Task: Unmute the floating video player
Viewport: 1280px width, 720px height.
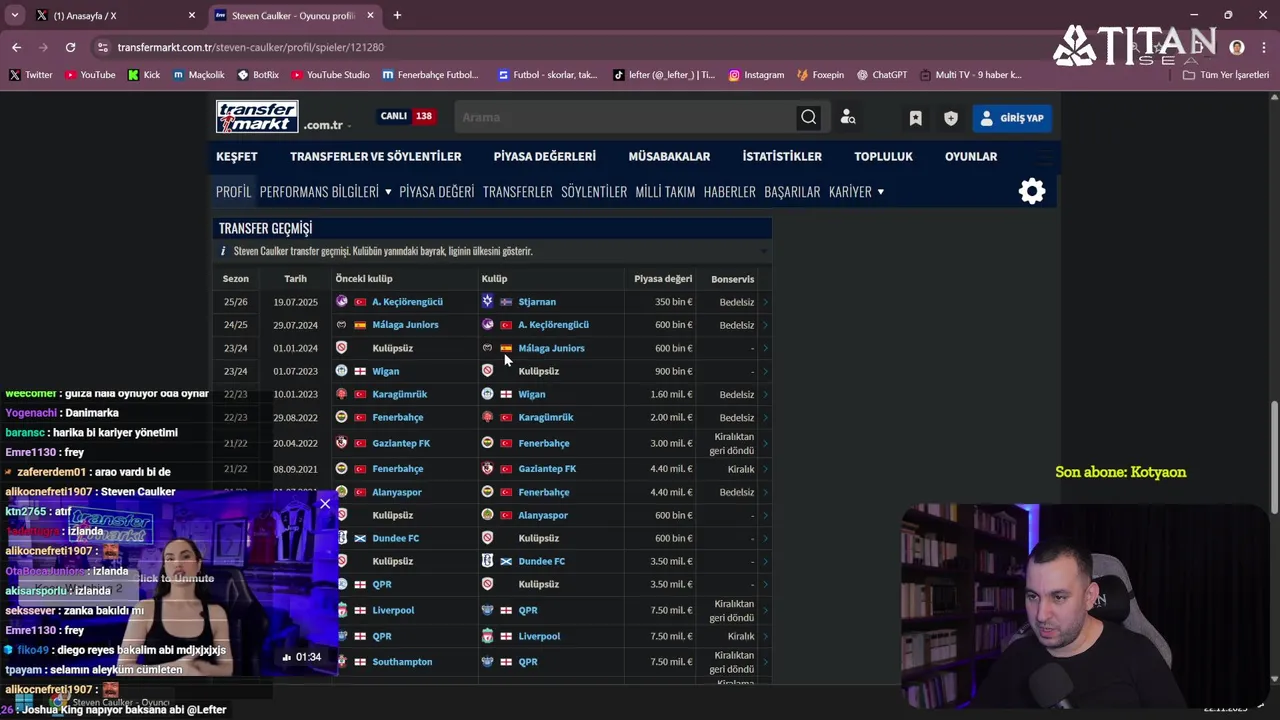Action: pos(175,578)
